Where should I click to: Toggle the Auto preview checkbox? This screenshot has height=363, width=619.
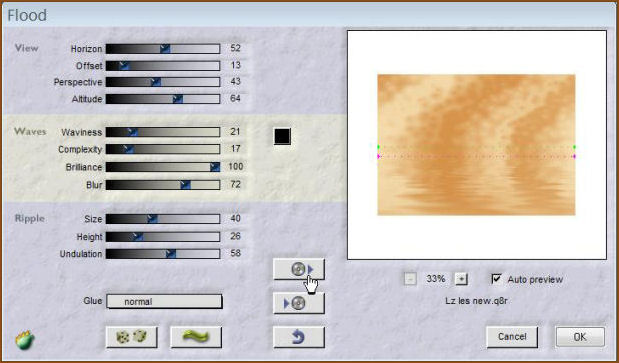click(x=496, y=279)
